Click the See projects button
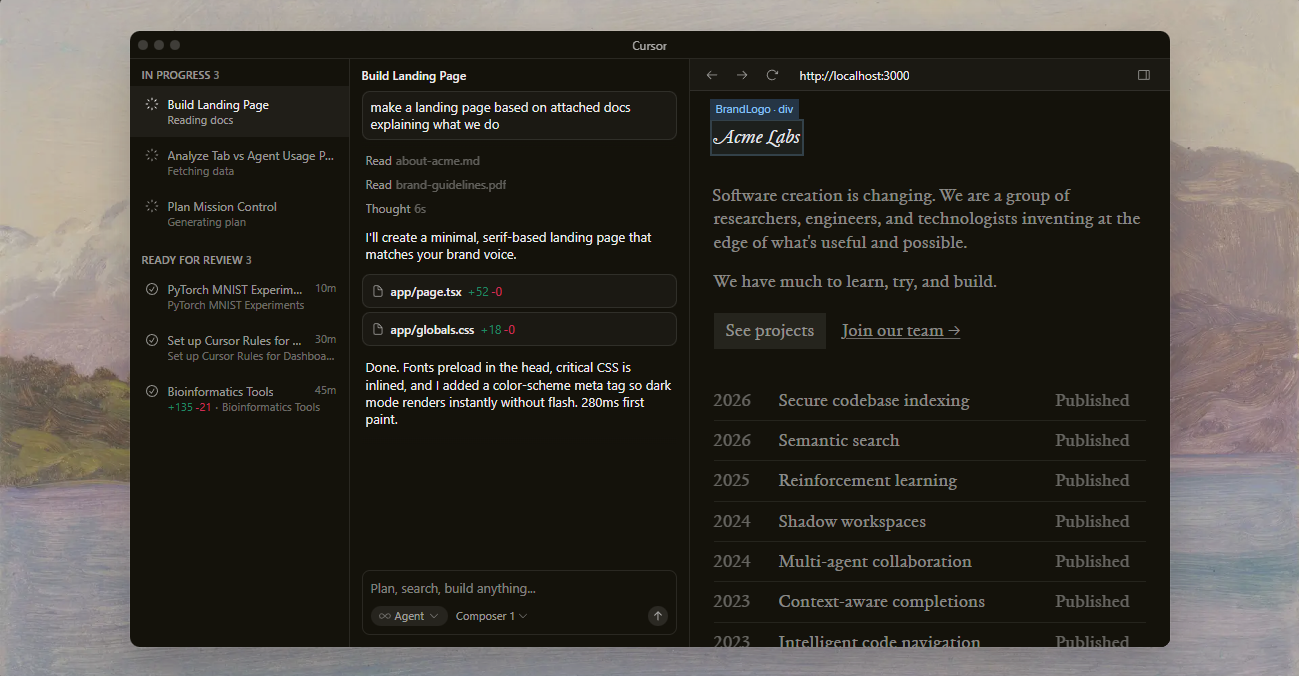The image size is (1299, 676). pyautogui.click(x=769, y=331)
